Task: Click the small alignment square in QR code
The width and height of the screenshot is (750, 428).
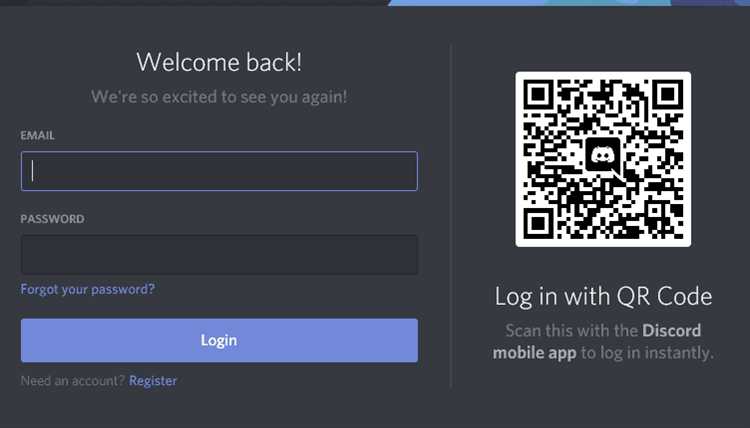Action: 655,211
